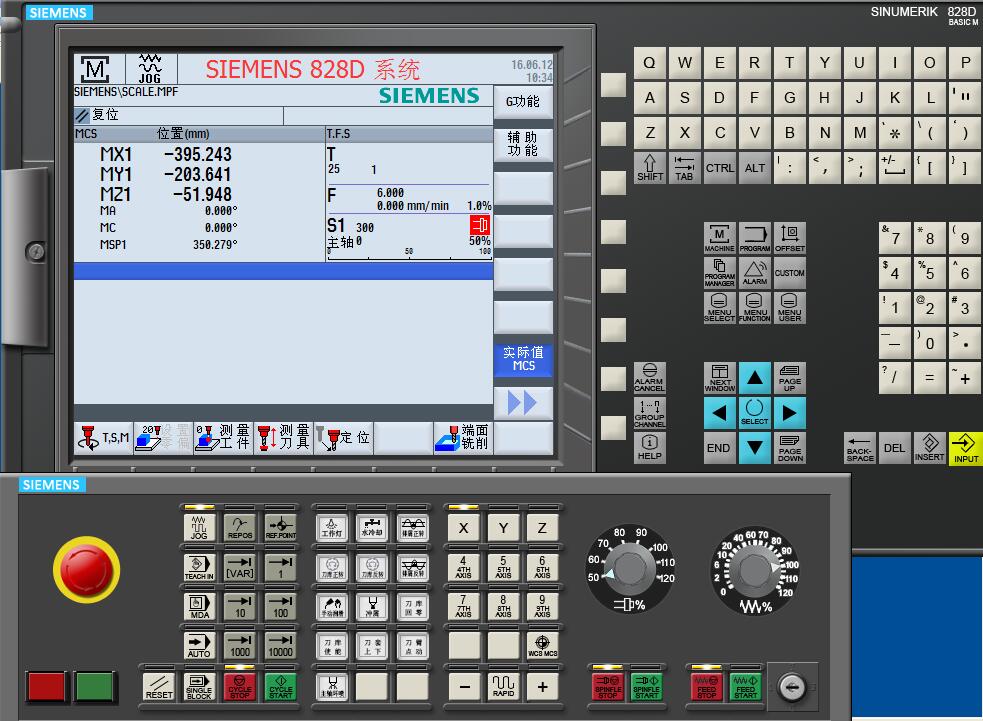The height and width of the screenshot is (721, 983).
Task: Select increment size 100
Action: coord(280,606)
